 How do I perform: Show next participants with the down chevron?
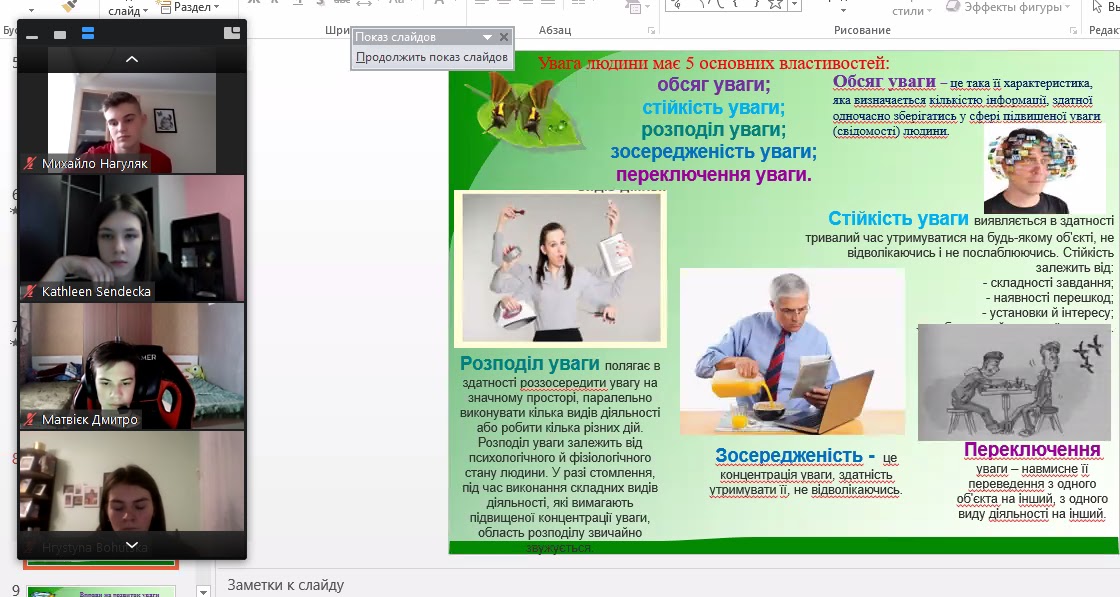(132, 545)
